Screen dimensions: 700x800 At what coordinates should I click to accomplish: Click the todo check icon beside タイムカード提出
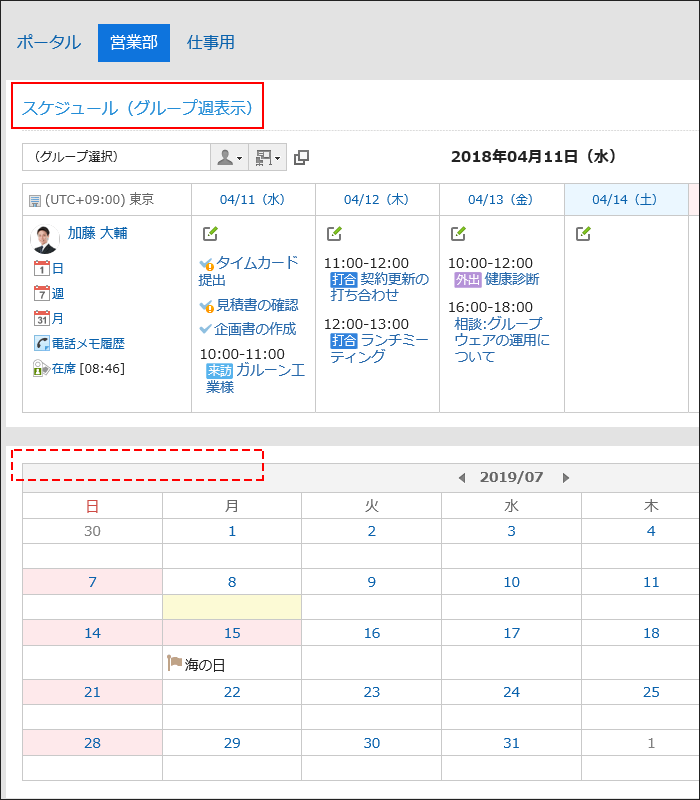point(206,264)
